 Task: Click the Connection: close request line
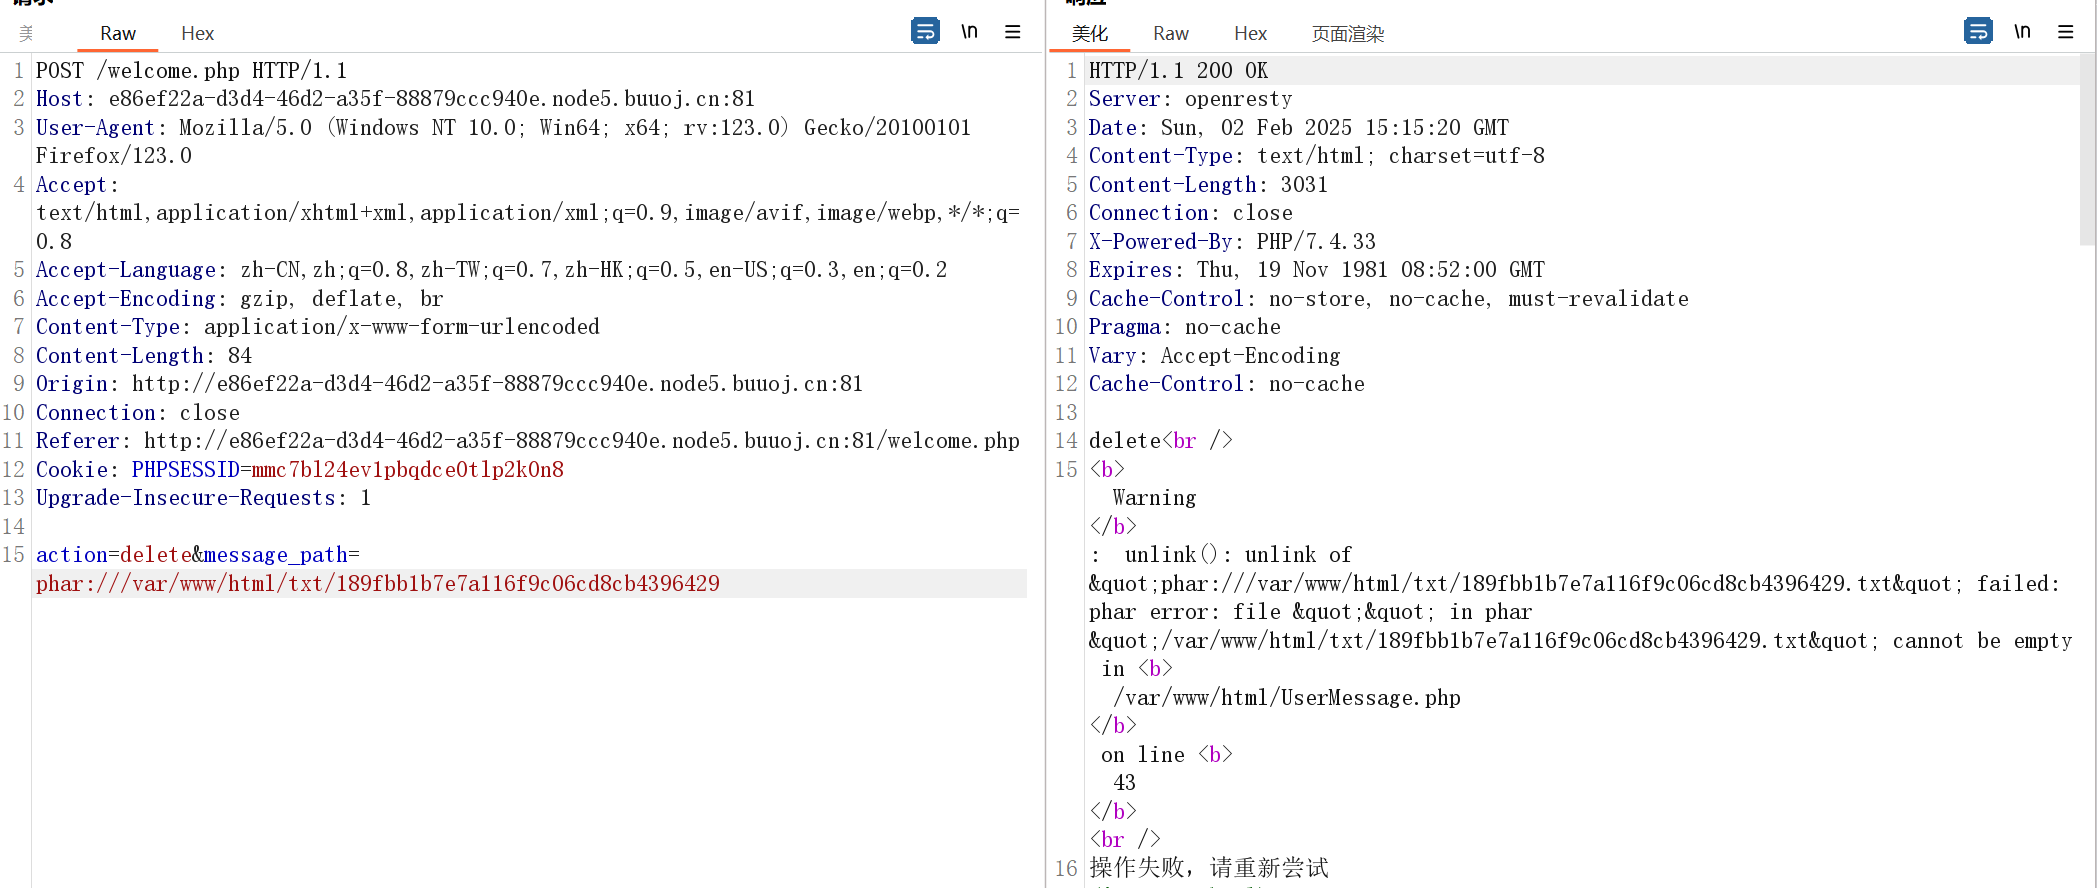point(138,413)
